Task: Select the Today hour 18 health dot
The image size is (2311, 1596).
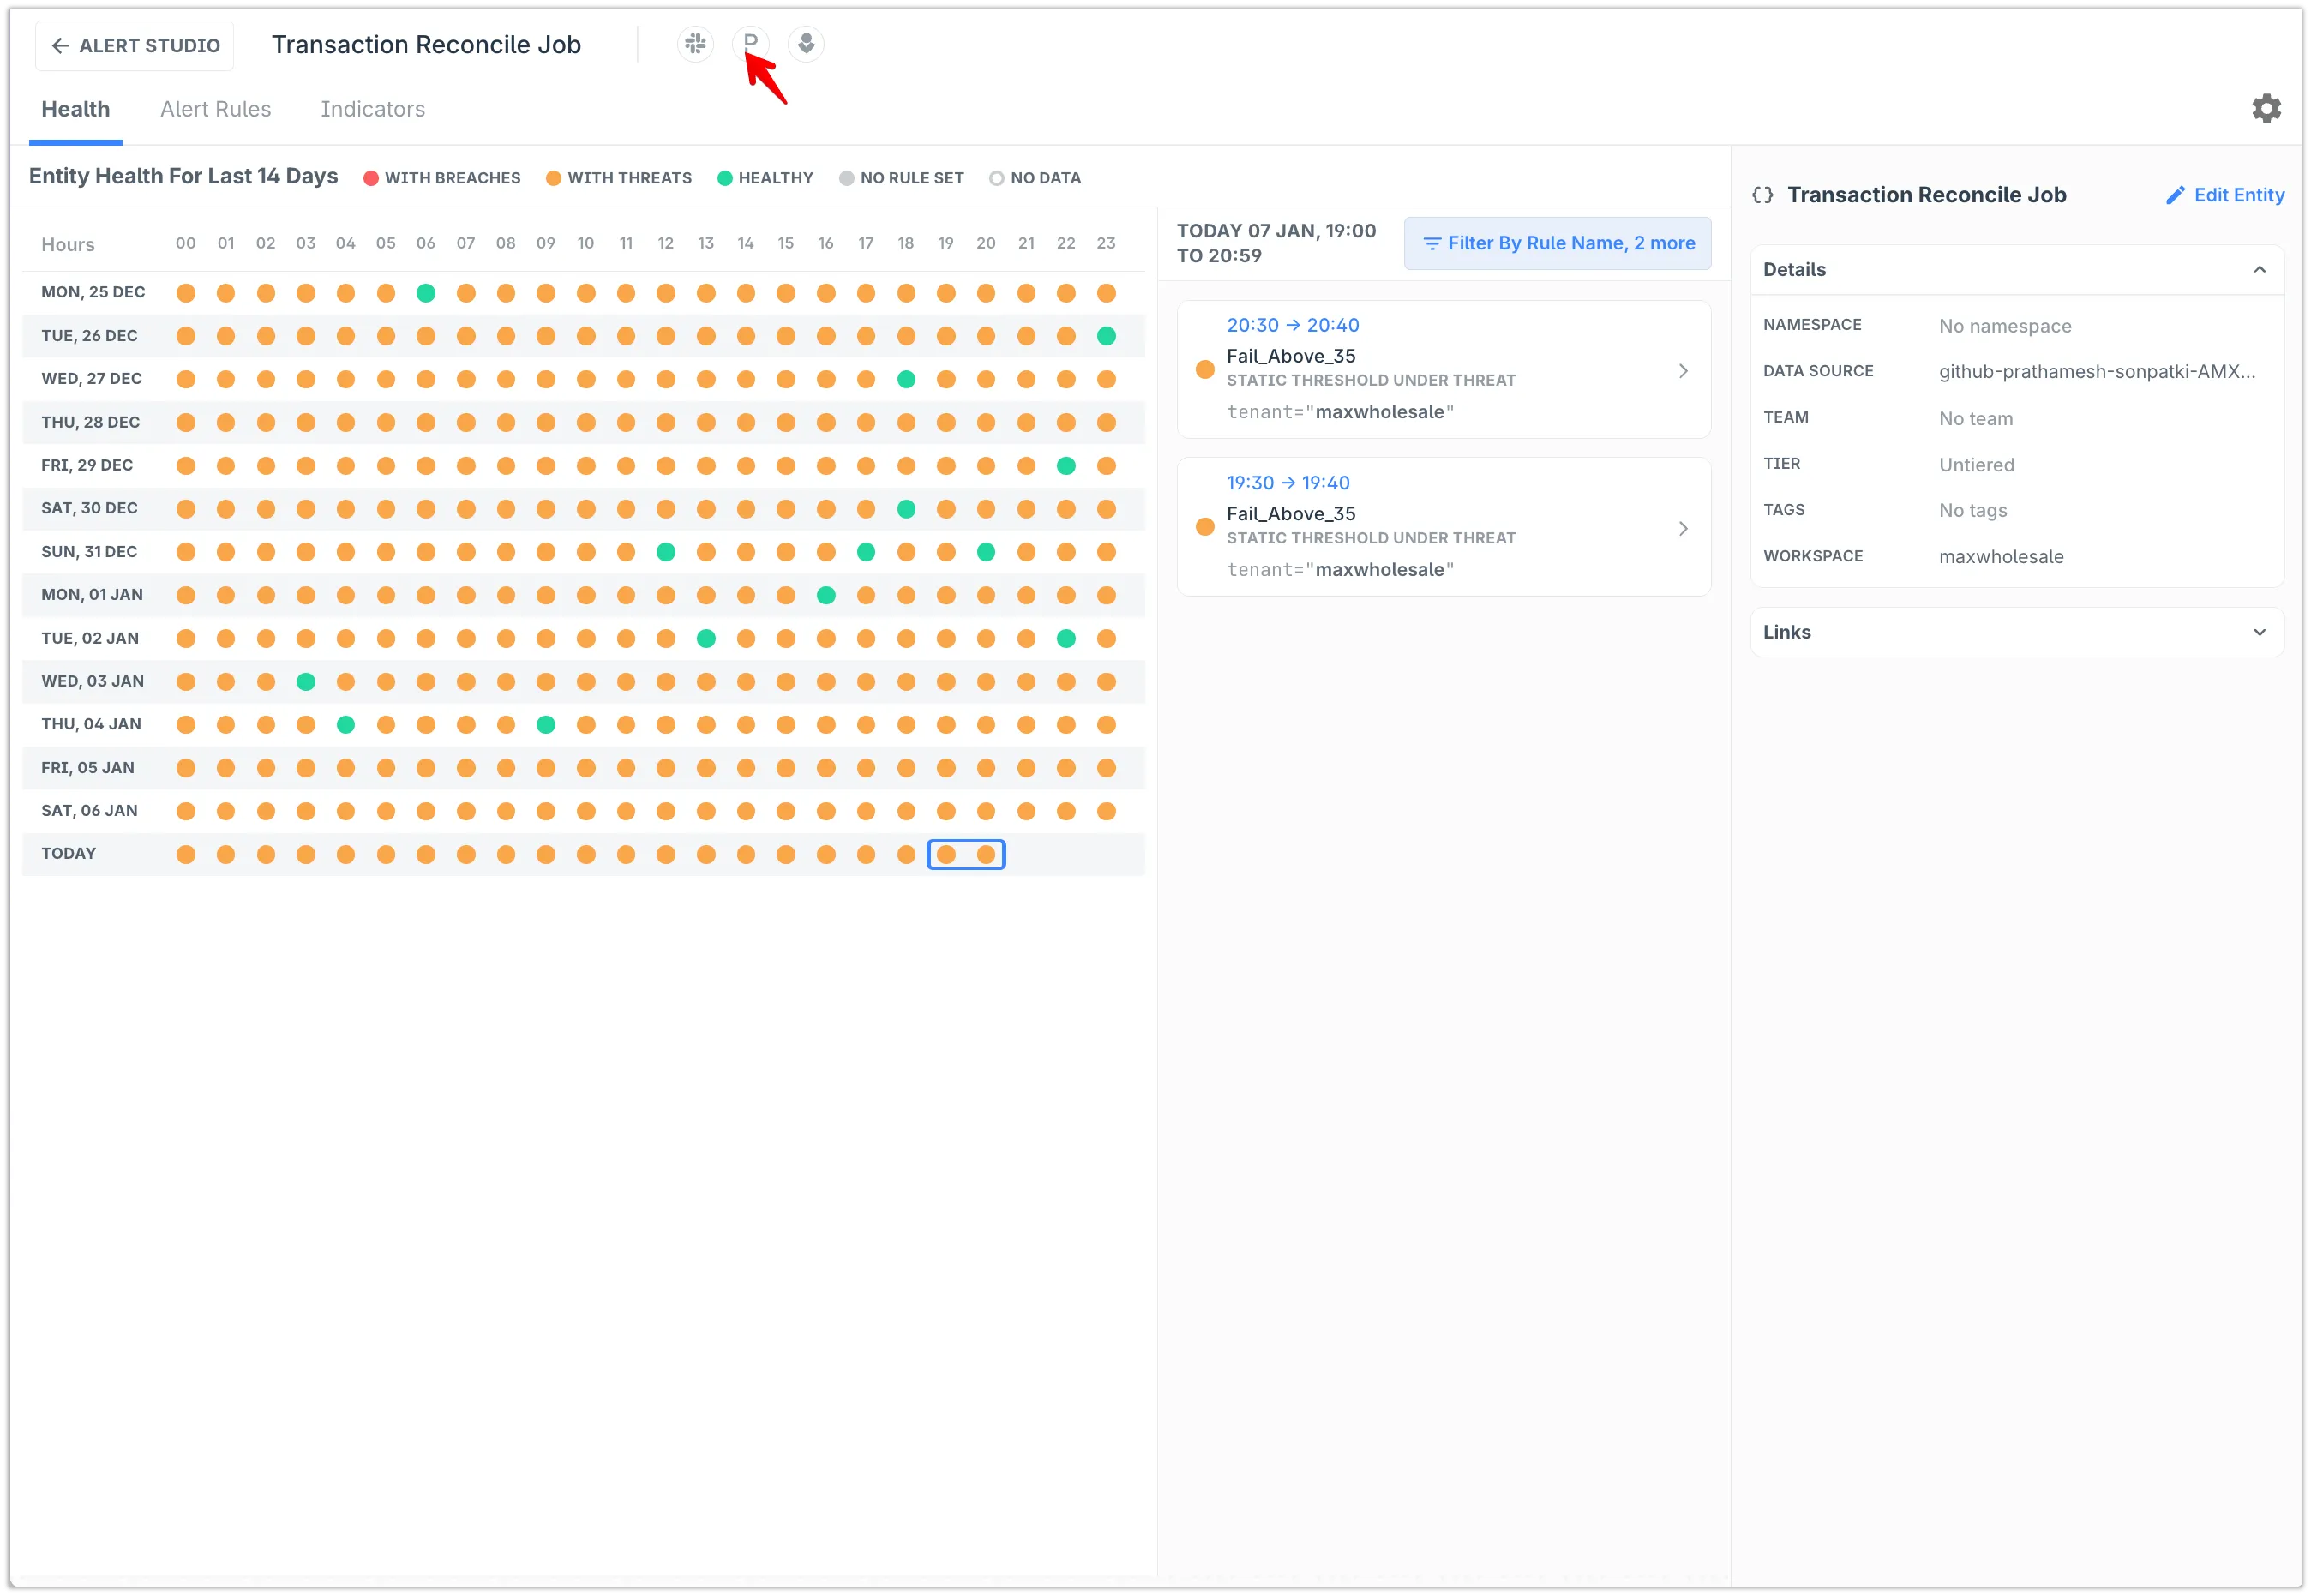Action: click(x=906, y=854)
